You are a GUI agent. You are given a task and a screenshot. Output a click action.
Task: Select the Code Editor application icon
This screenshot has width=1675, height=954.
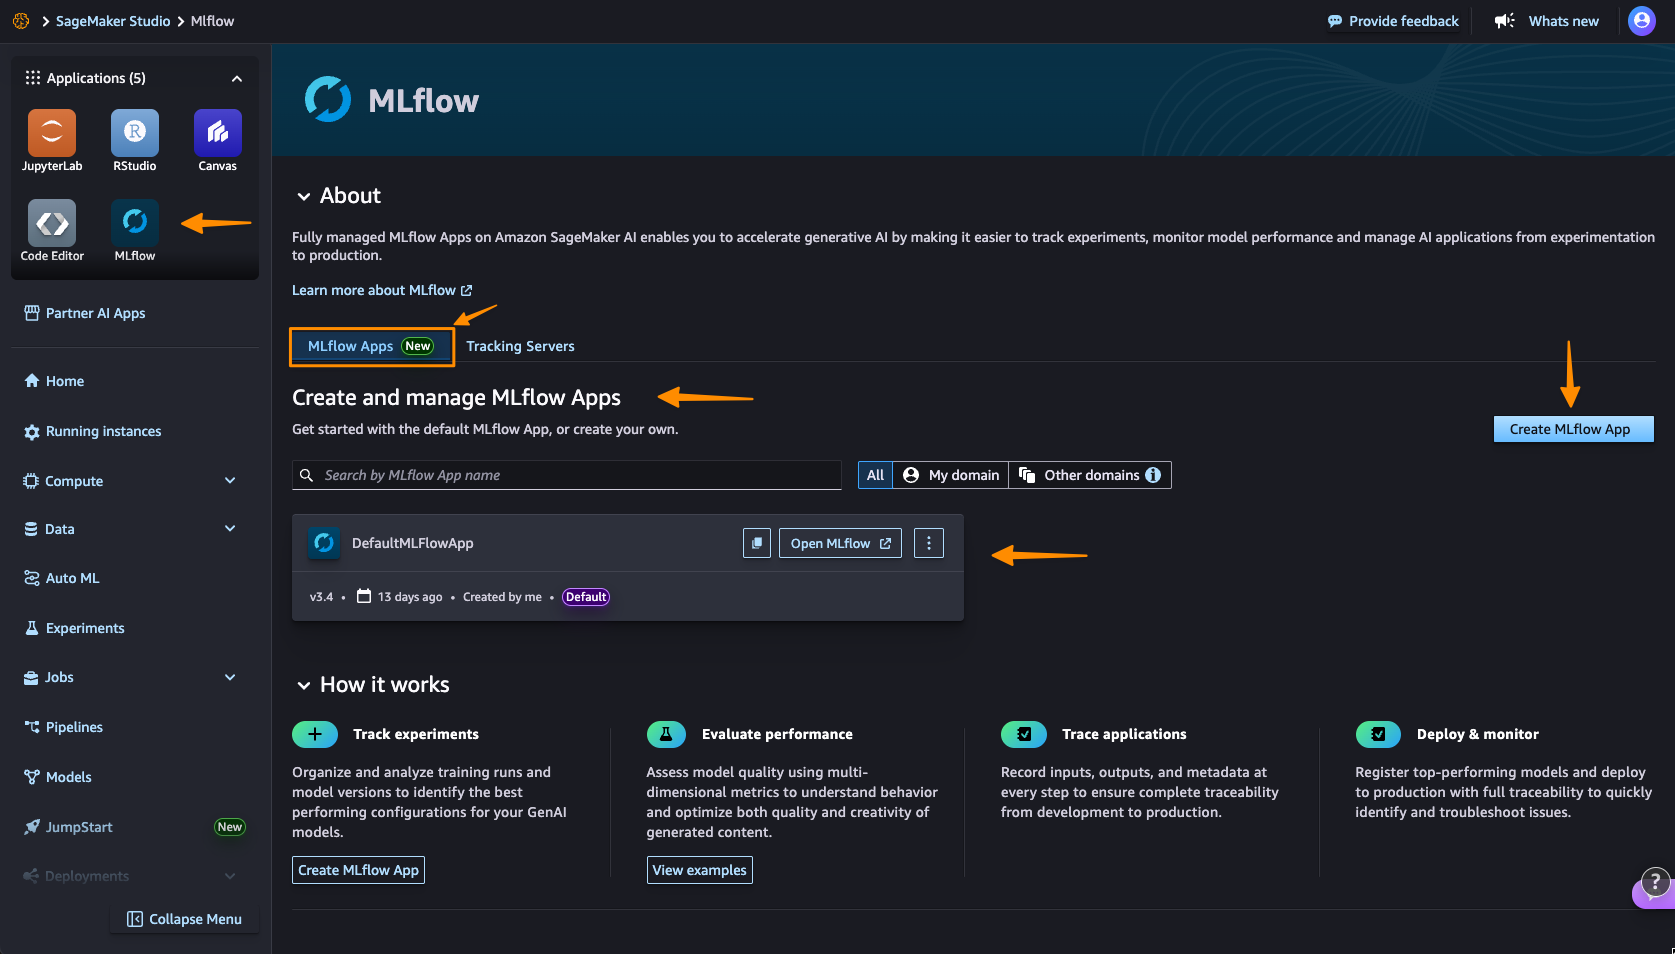point(51,222)
